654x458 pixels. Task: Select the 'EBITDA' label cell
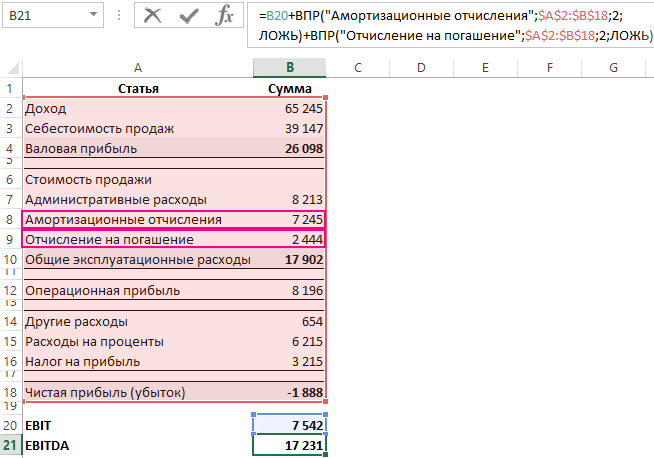[x=138, y=445]
